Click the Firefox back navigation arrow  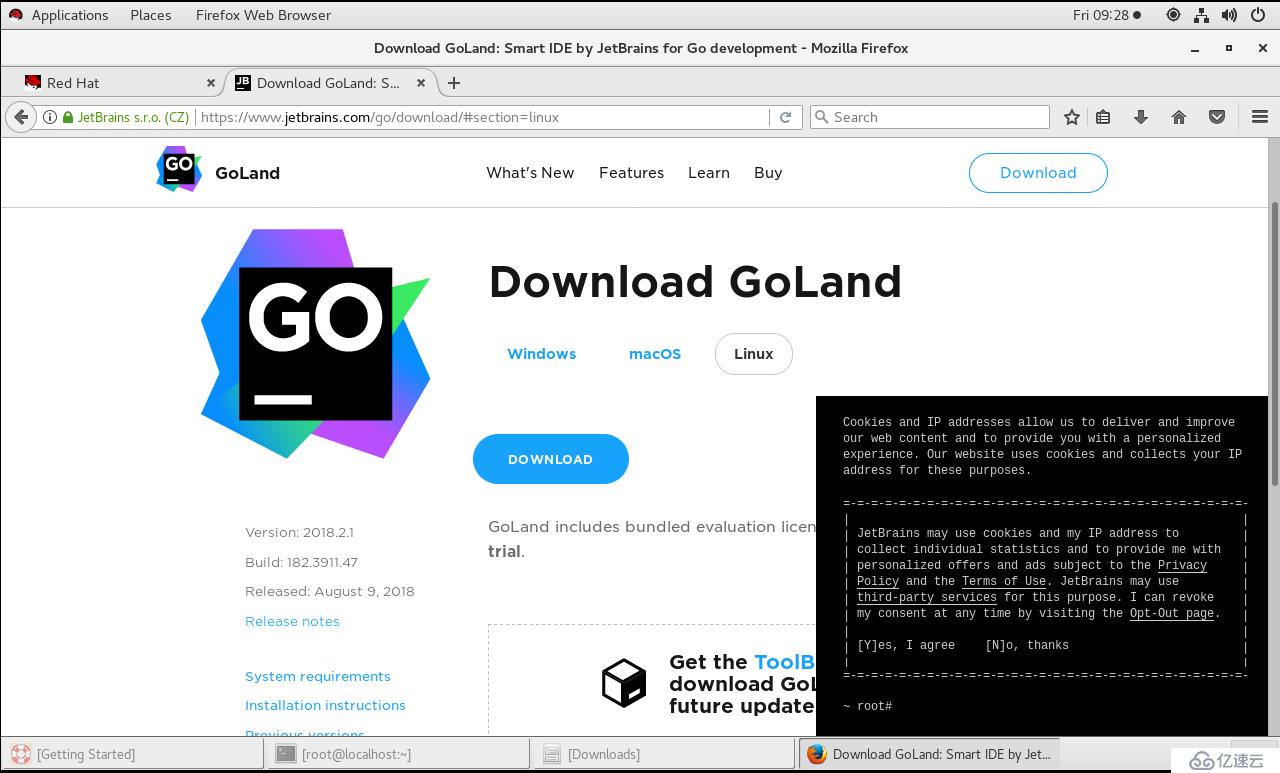coord(21,117)
